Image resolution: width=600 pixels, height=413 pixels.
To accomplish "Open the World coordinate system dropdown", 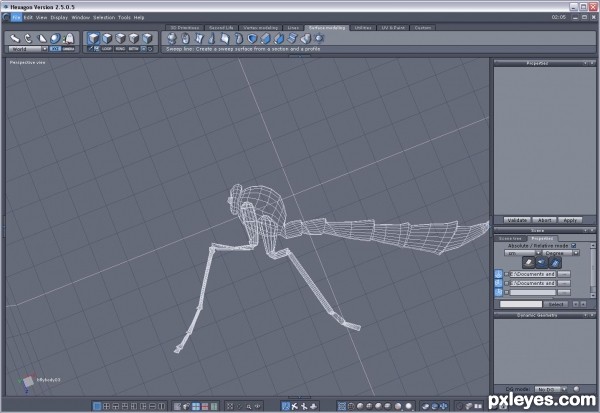I will tap(28, 49).
